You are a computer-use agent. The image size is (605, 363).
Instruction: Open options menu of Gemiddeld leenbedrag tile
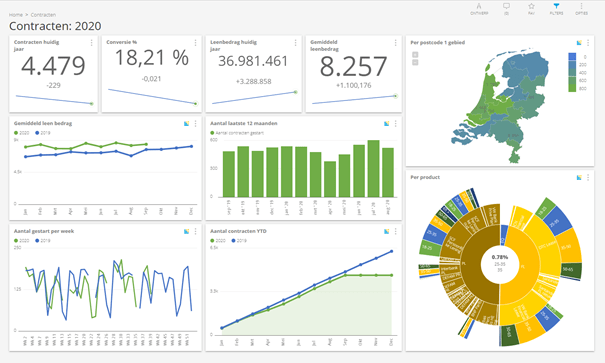(395, 42)
